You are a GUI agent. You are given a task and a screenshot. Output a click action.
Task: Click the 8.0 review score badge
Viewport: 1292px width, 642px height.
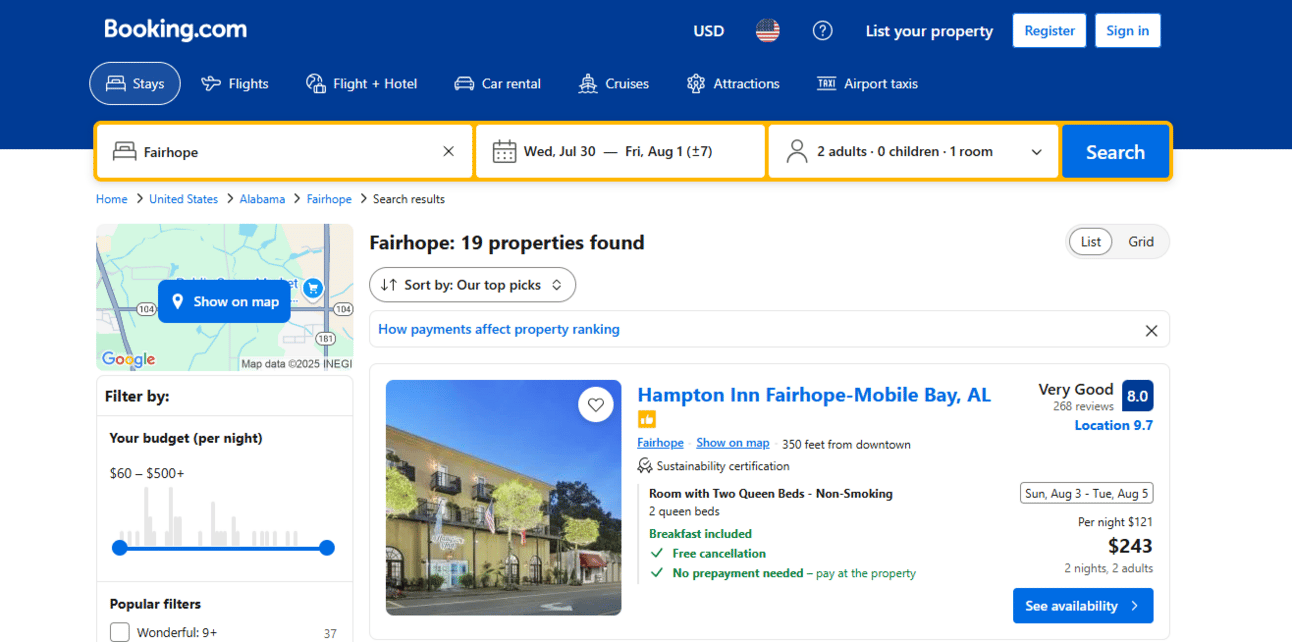tap(1137, 396)
